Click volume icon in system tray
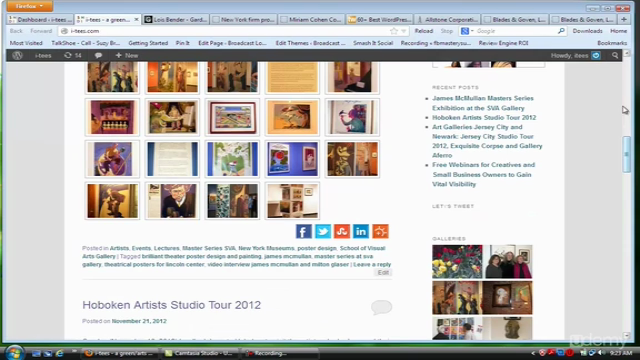640x360 pixels. [x=600, y=353]
